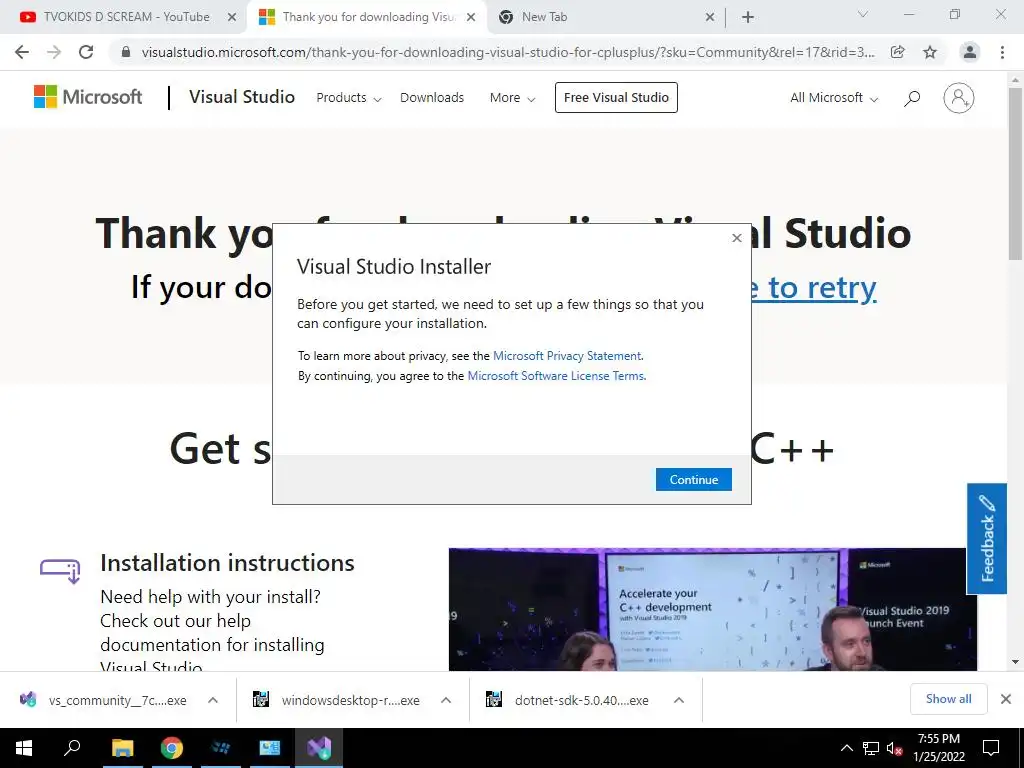Click Show all downloads button
This screenshot has width=1024, height=768.
click(948, 699)
